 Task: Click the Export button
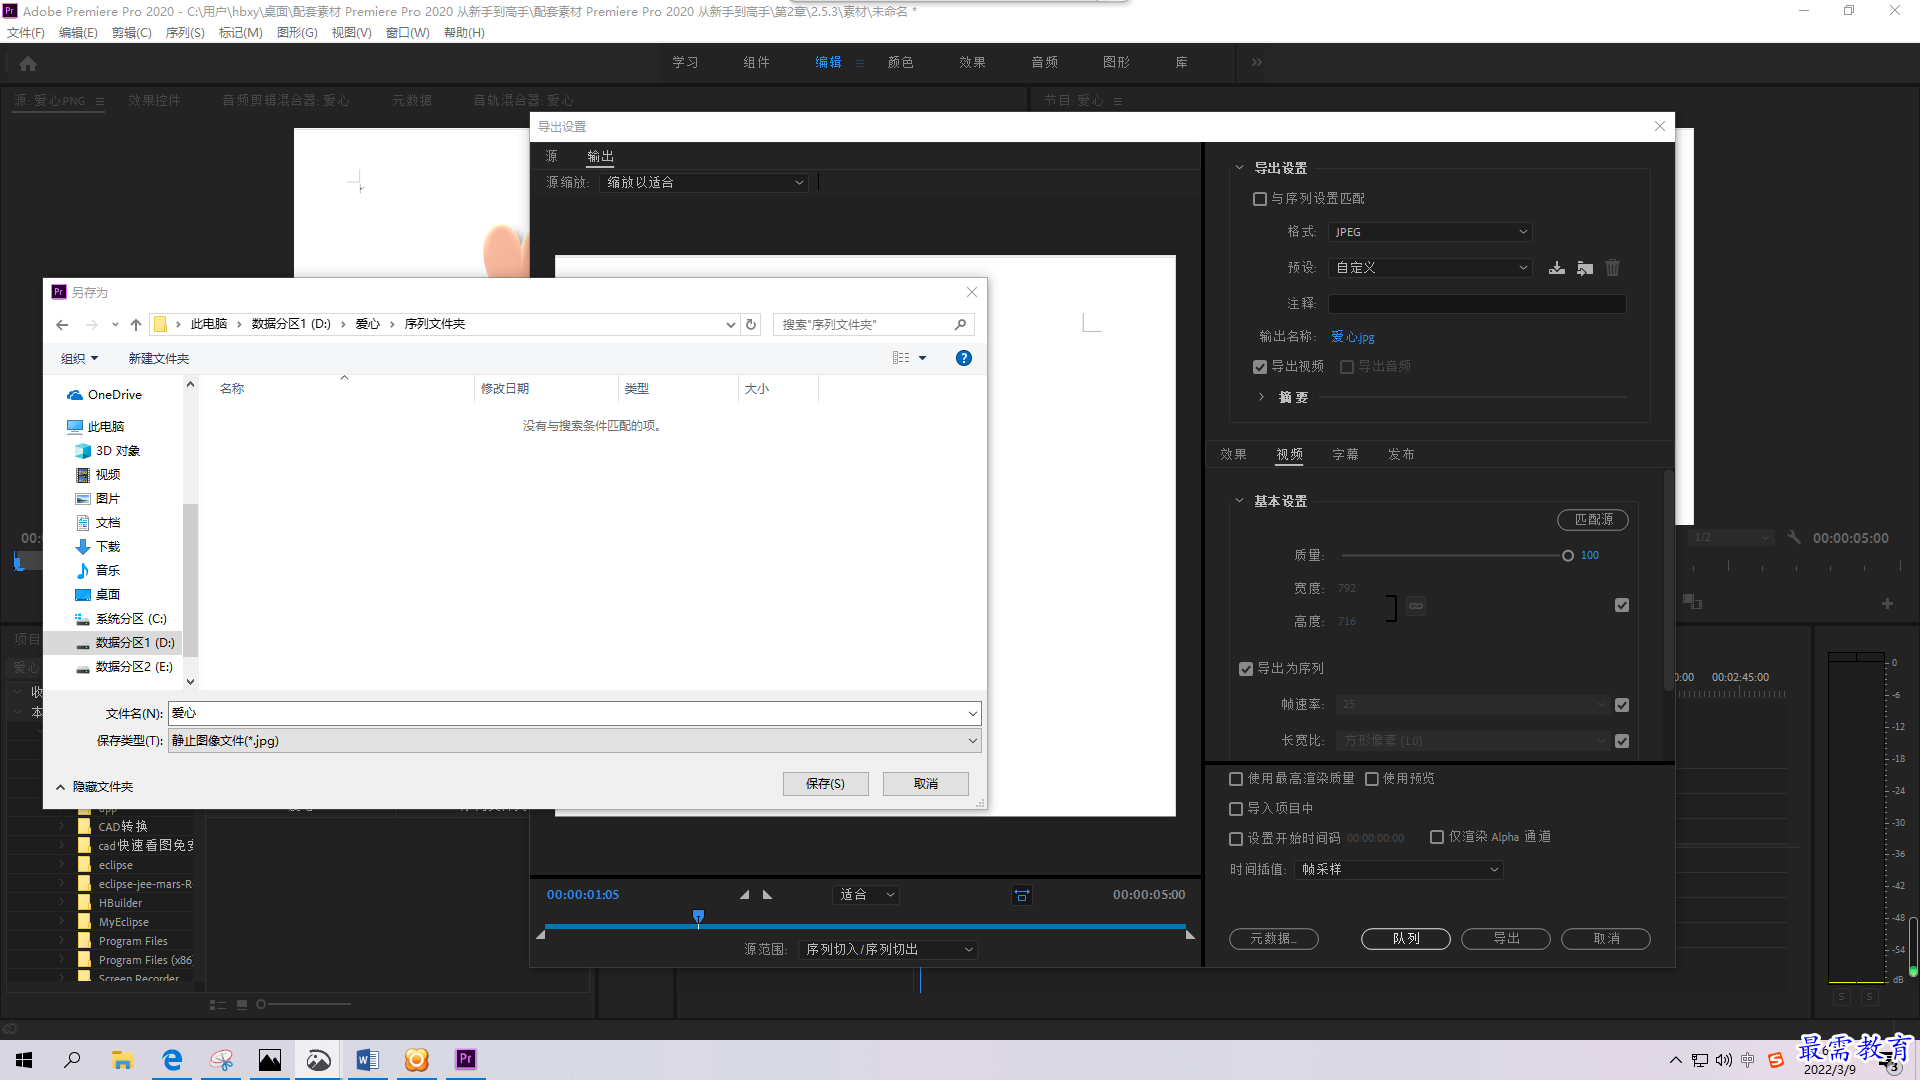coord(1505,939)
